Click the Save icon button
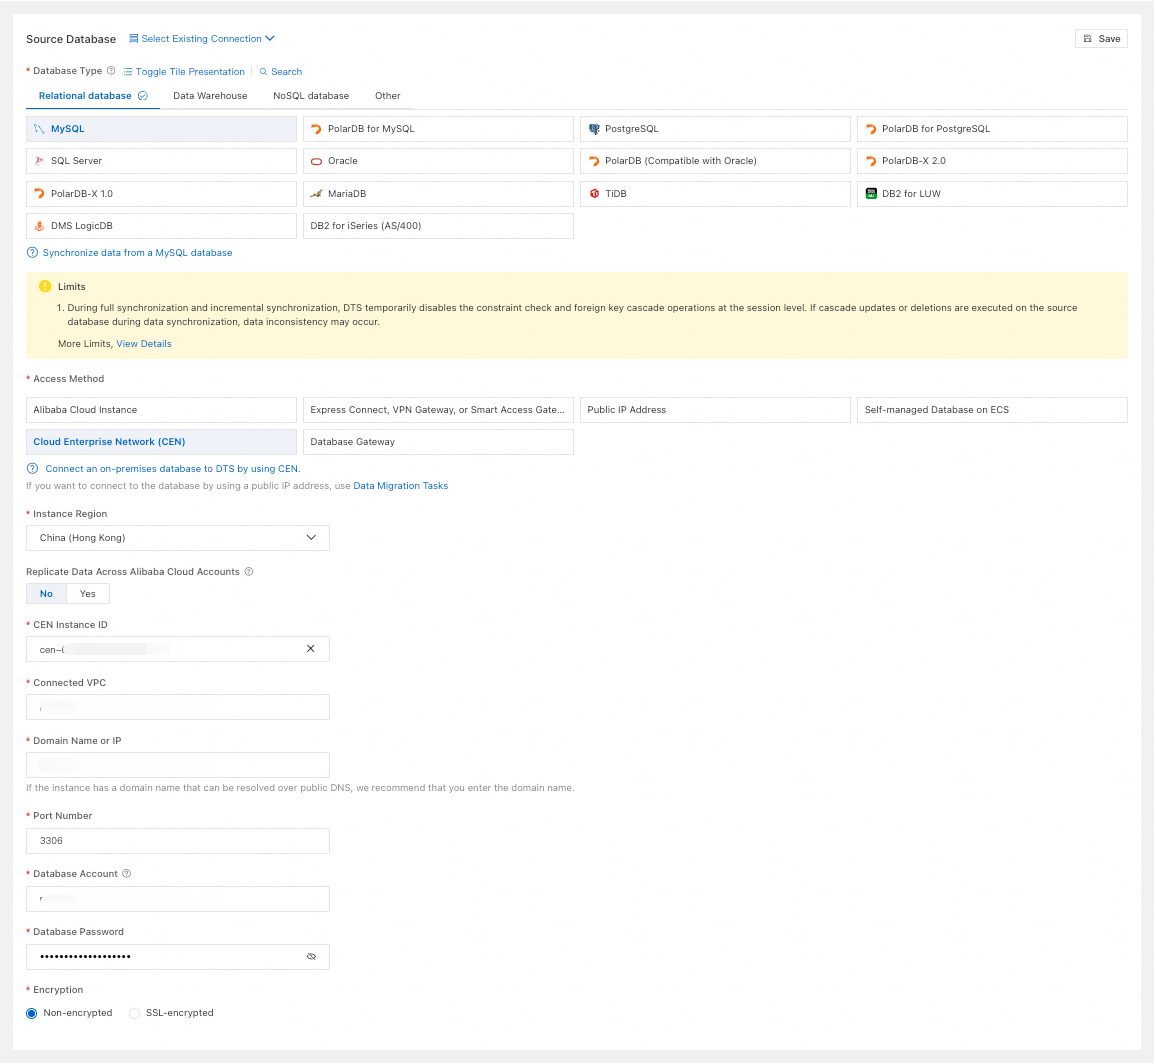 tap(1101, 39)
